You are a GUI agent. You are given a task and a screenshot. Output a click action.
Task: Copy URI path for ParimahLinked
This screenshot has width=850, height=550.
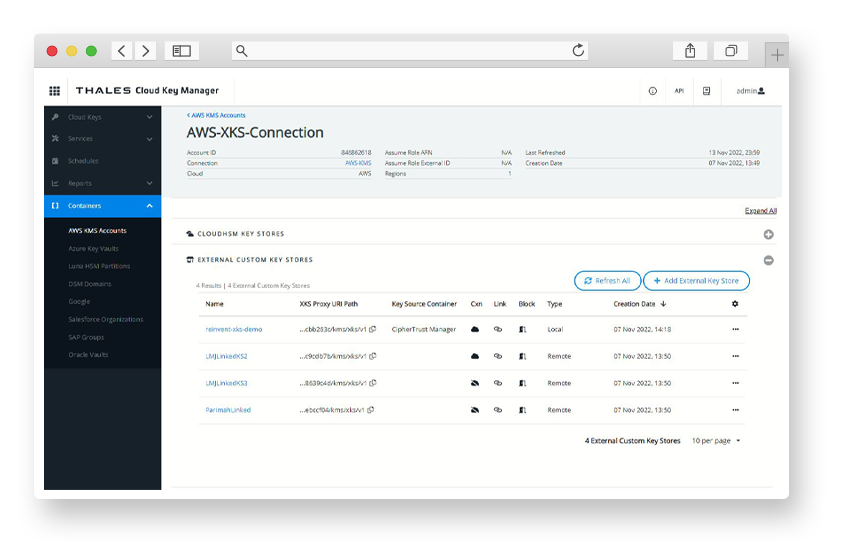[371, 410]
